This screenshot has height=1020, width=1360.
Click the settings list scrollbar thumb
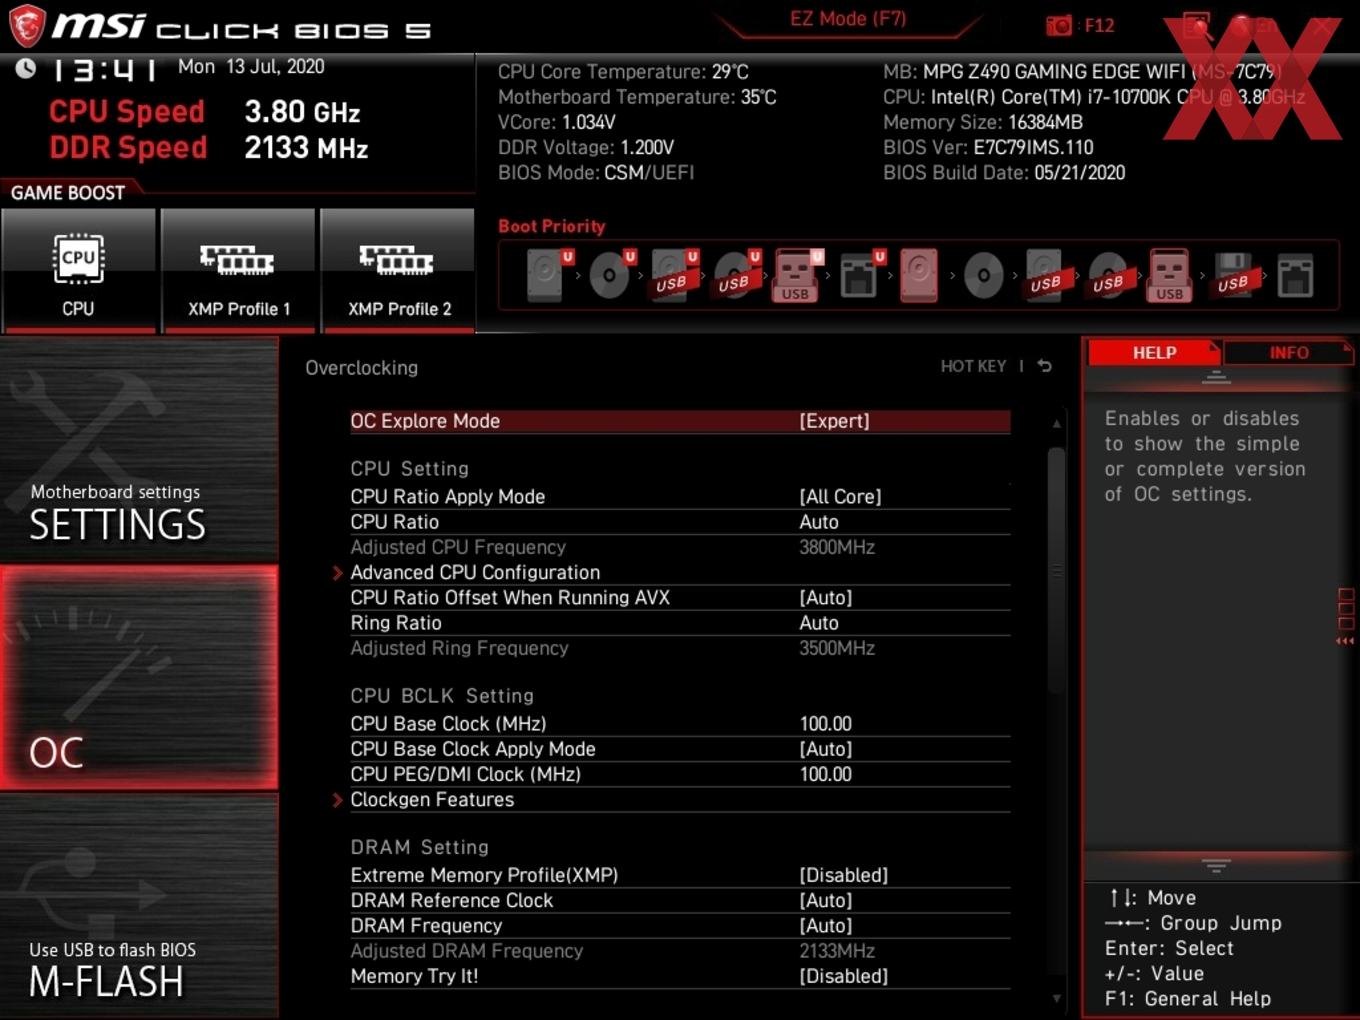1057,570
